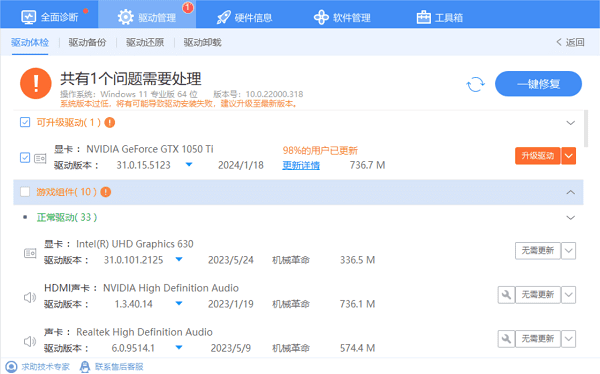Click the alert icon beside 可升级驱动
Image resolution: width=600 pixels, height=374 pixels.
click(x=110, y=122)
